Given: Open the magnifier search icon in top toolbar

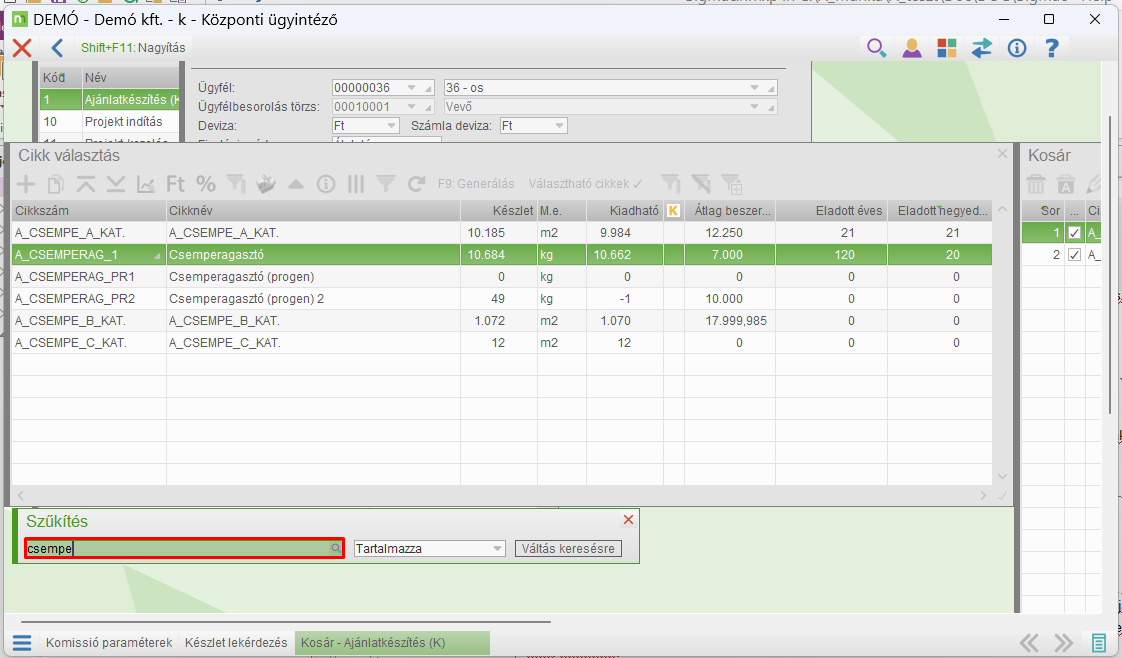Looking at the screenshot, I should click(x=877, y=48).
